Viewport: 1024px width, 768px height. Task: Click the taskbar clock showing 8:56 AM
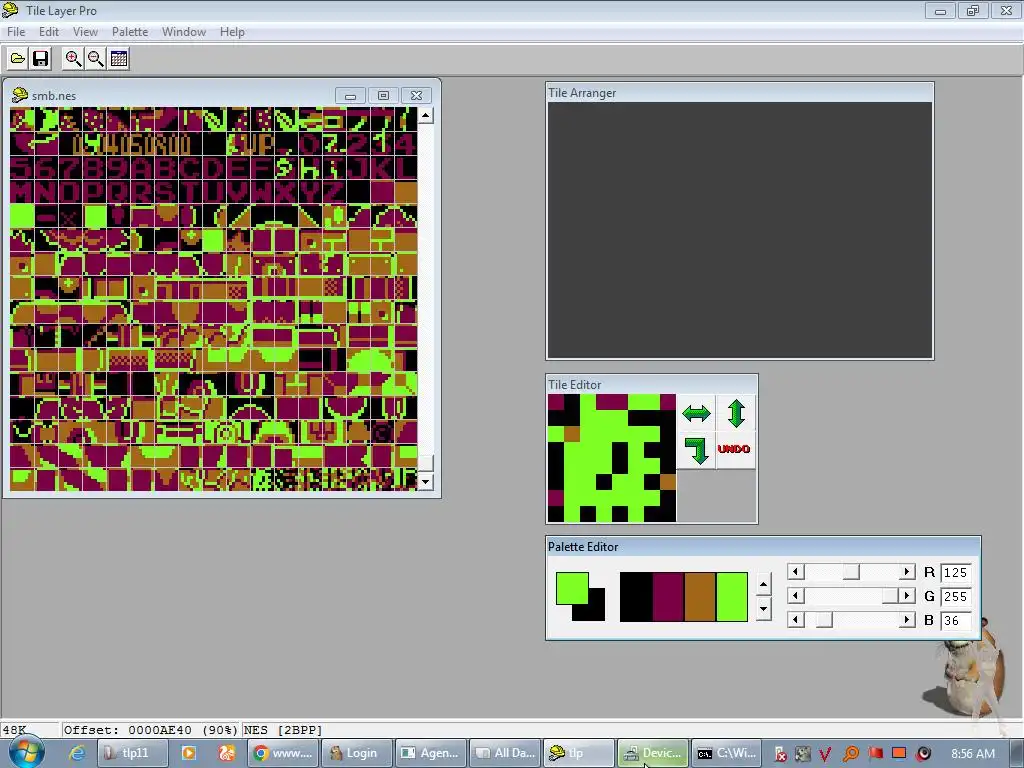click(x=973, y=754)
